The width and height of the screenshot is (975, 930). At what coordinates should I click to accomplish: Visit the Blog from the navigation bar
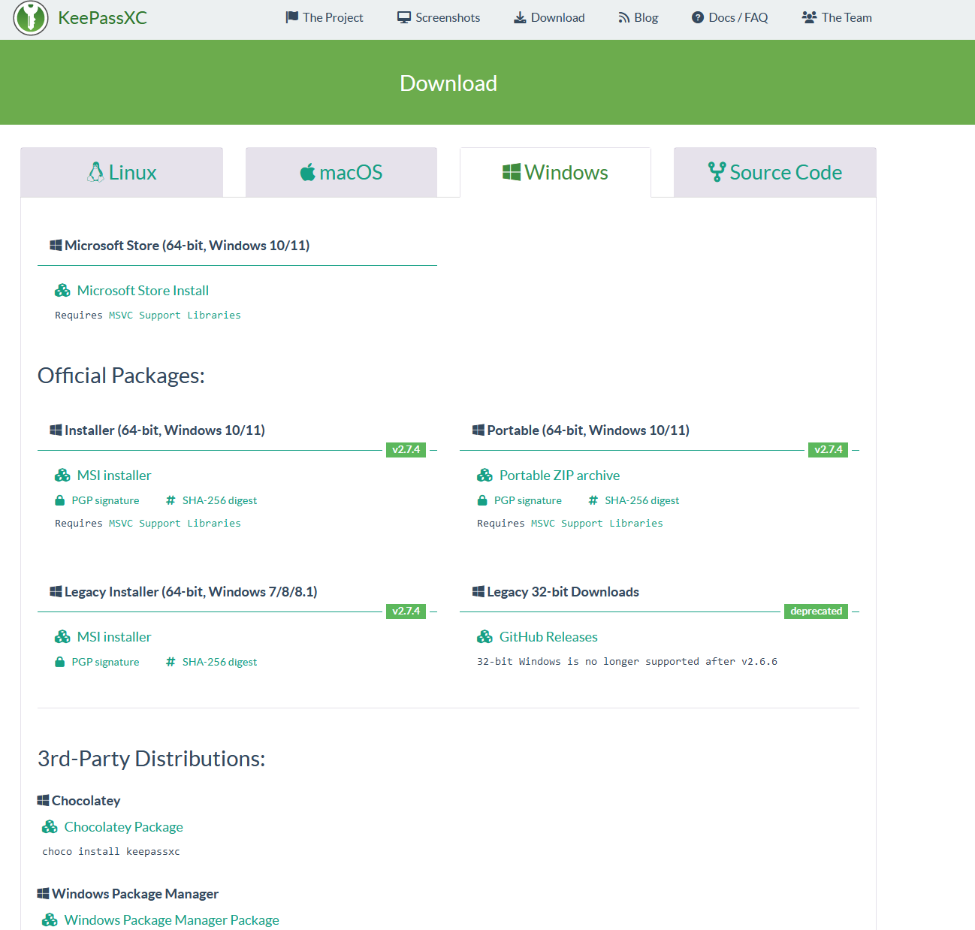[x=638, y=18]
